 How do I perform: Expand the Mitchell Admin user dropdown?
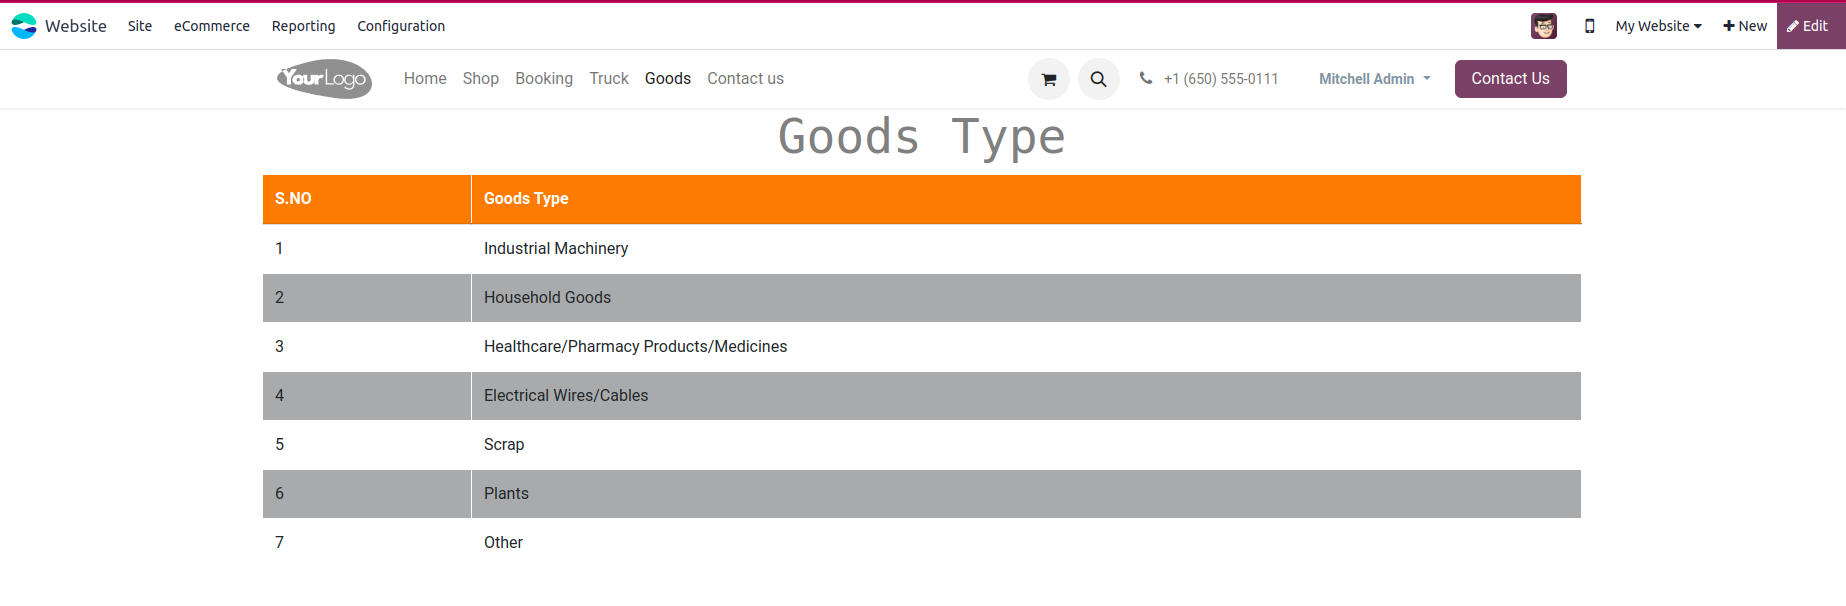1374,79
